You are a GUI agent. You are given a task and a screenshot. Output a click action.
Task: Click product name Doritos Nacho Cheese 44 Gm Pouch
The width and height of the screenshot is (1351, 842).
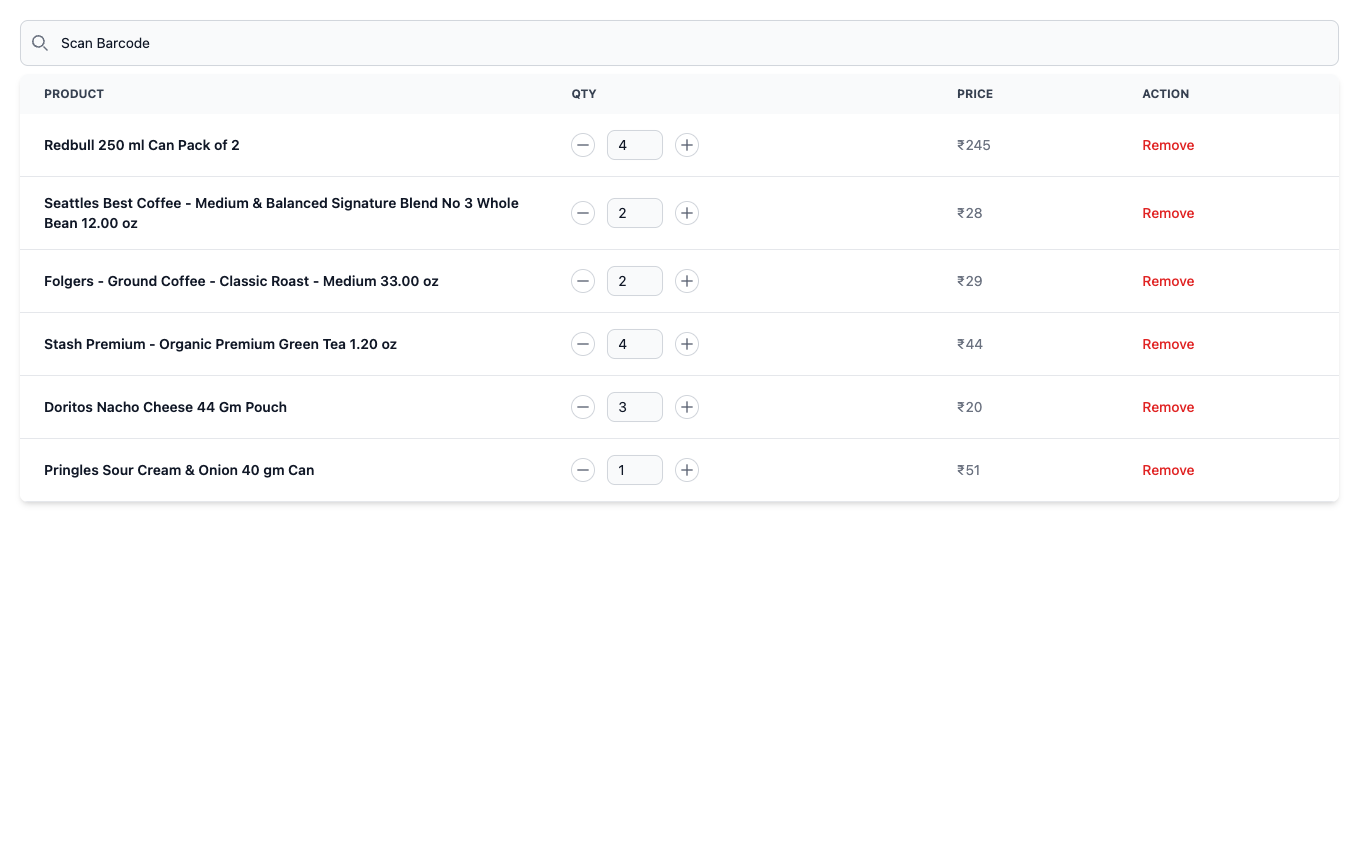(165, 407)
